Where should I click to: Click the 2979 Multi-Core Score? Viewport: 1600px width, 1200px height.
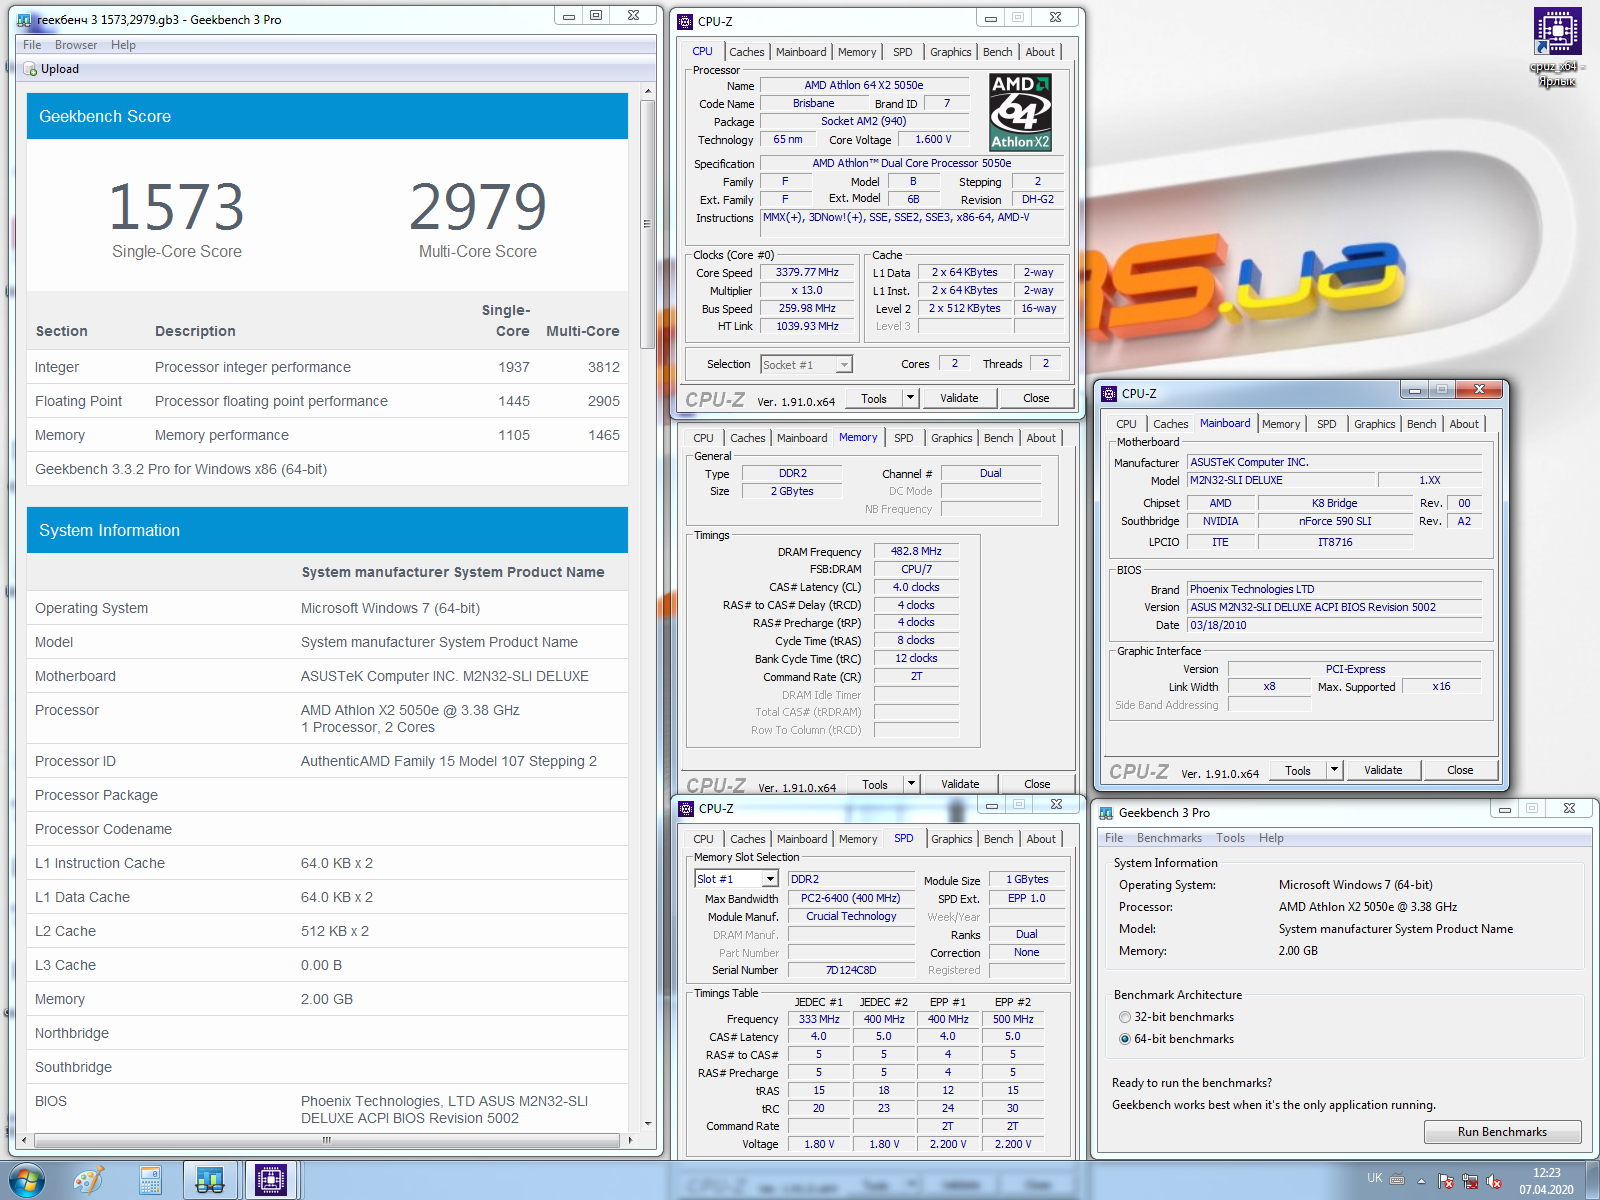[x=478, y=206]
